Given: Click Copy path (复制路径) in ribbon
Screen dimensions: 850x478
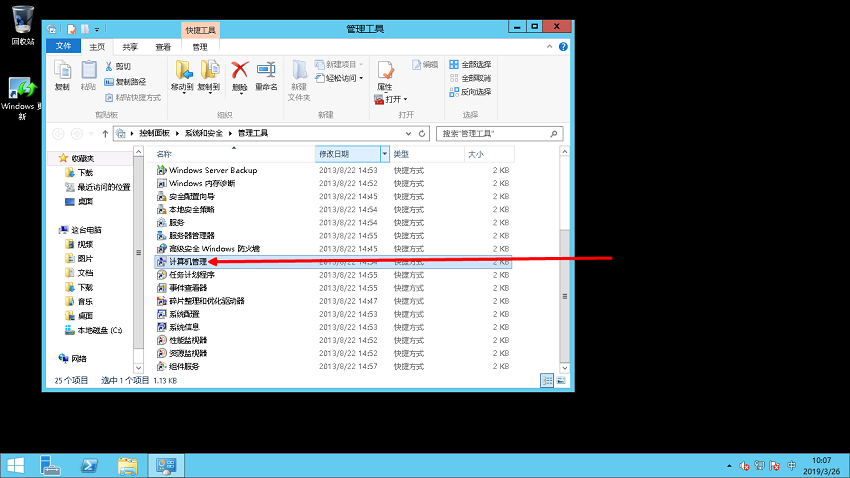Looking at the screenshot, I should click(125, 82).
